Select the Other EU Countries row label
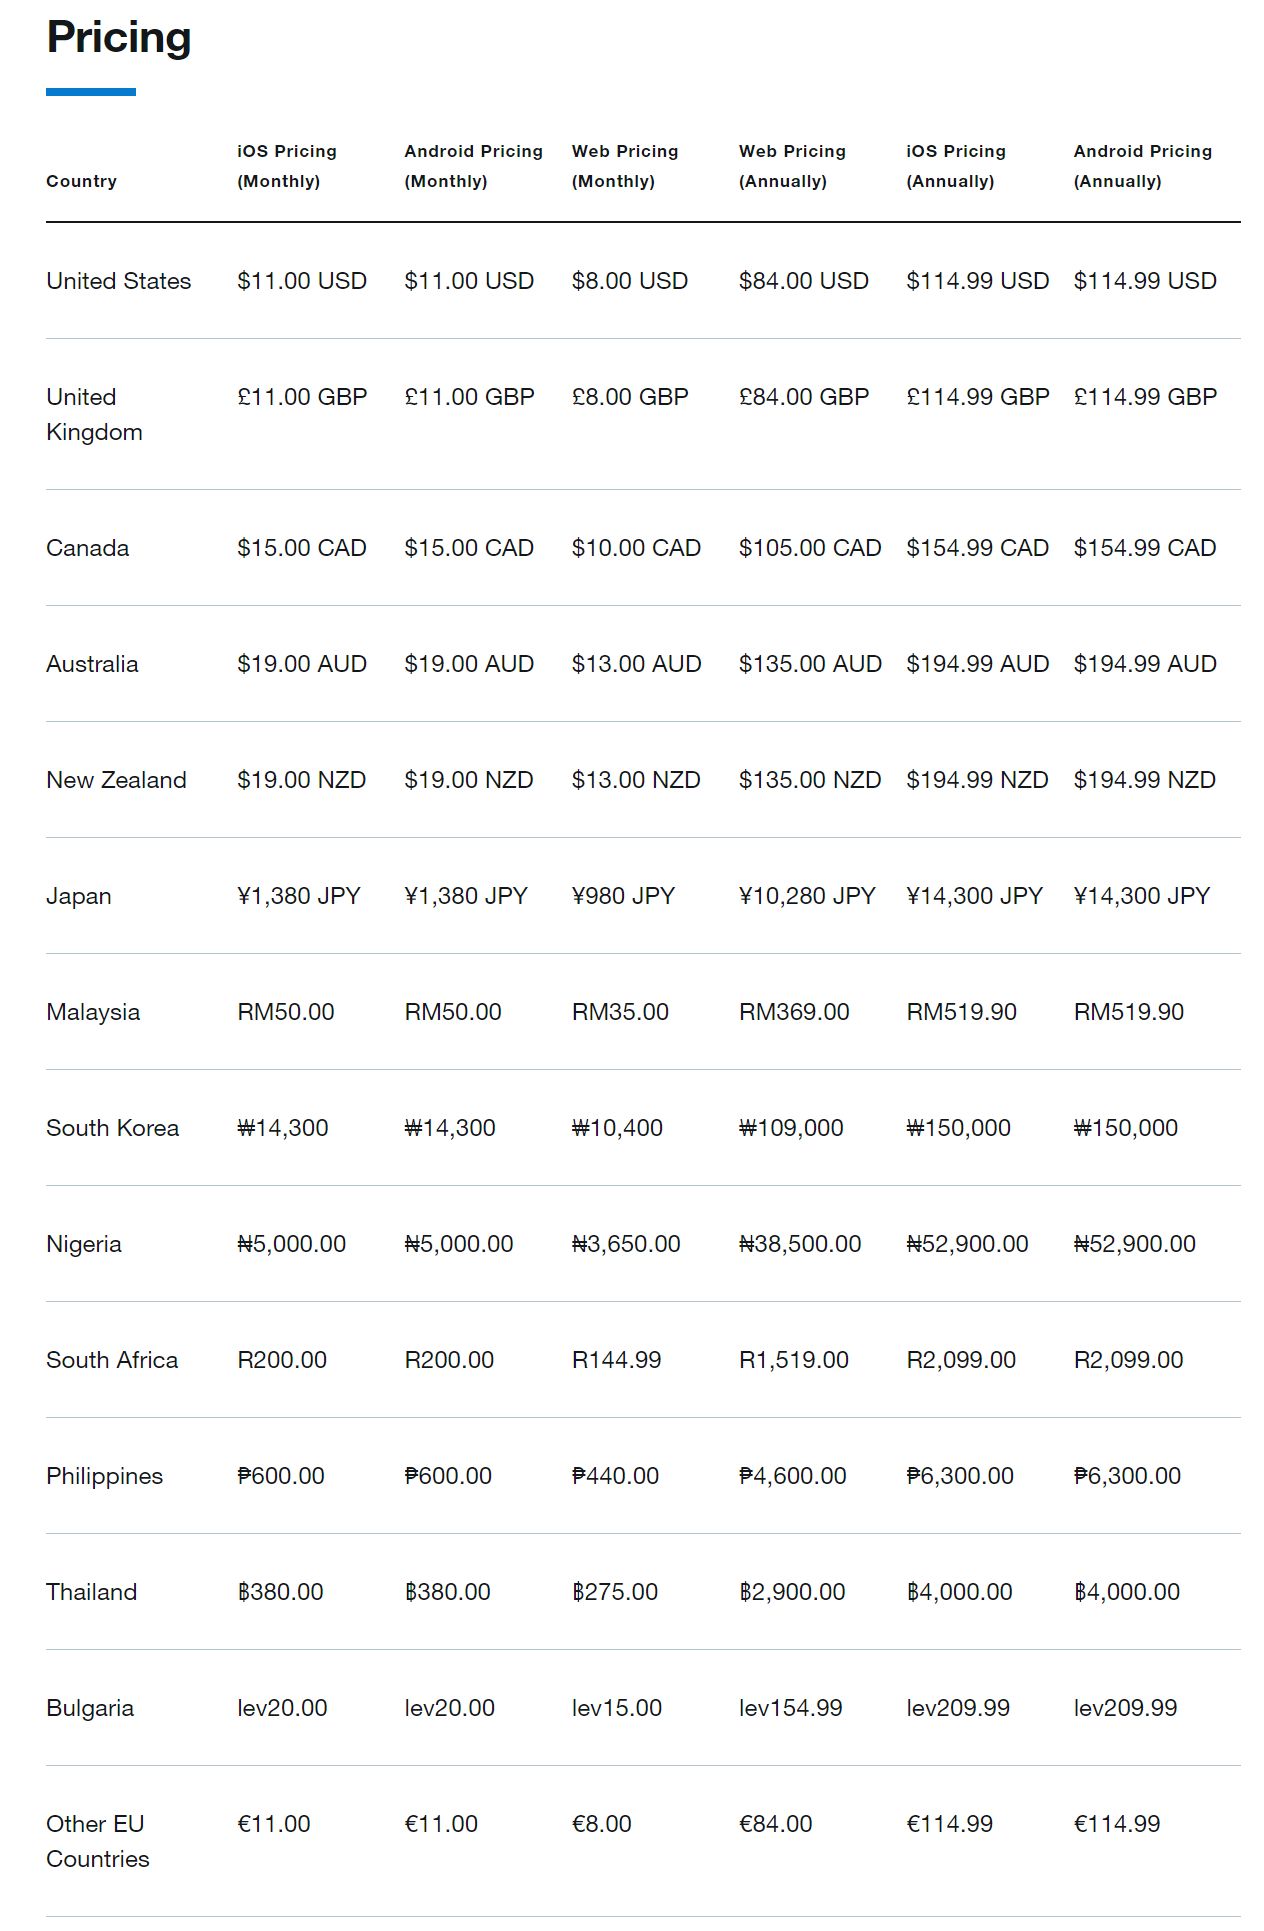Image resolution: width=1264 pixels, height=1931 pixels. pyautogui.click(x=98, y=1841)
